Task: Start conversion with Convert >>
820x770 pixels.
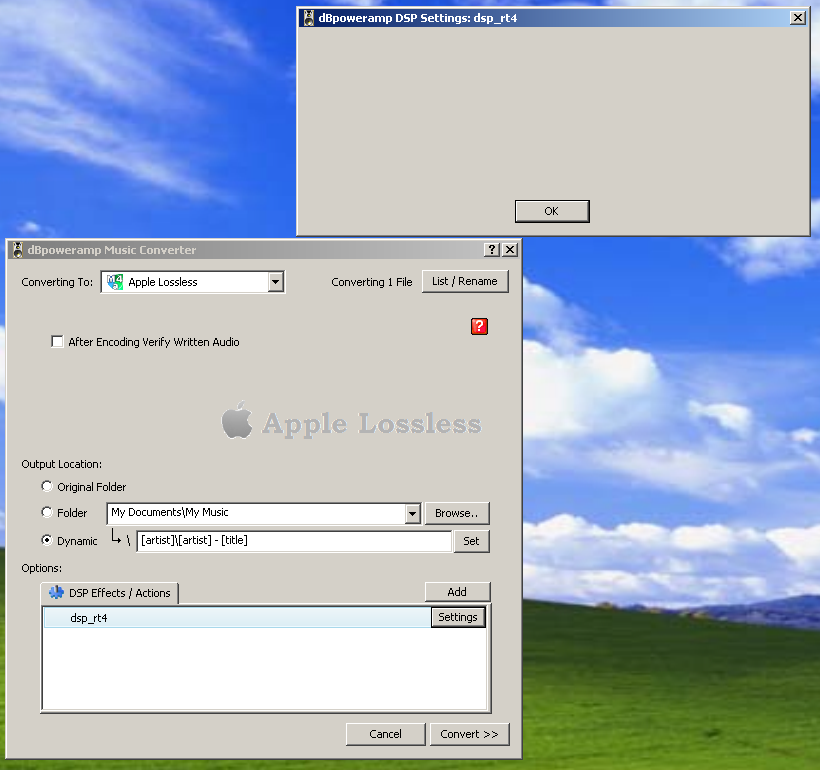Action: pyautogui.click(x=469, y=734)
